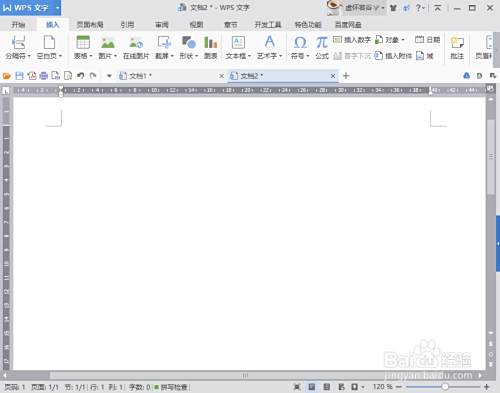Click the print icon in quick toolbar
Viewport: 500px width, 393px height.
pyautogui.click(x=44, y=76)
